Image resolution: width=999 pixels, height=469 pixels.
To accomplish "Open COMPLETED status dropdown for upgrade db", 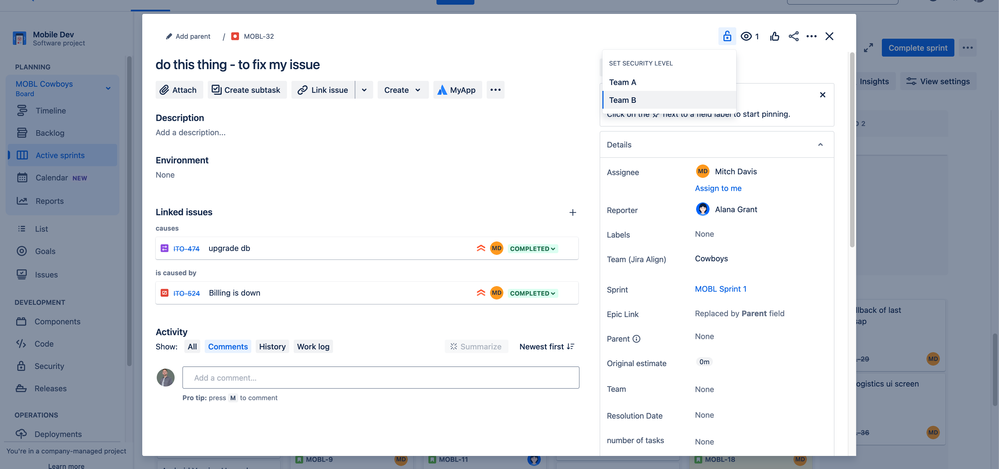I will [x=533, y=249].
